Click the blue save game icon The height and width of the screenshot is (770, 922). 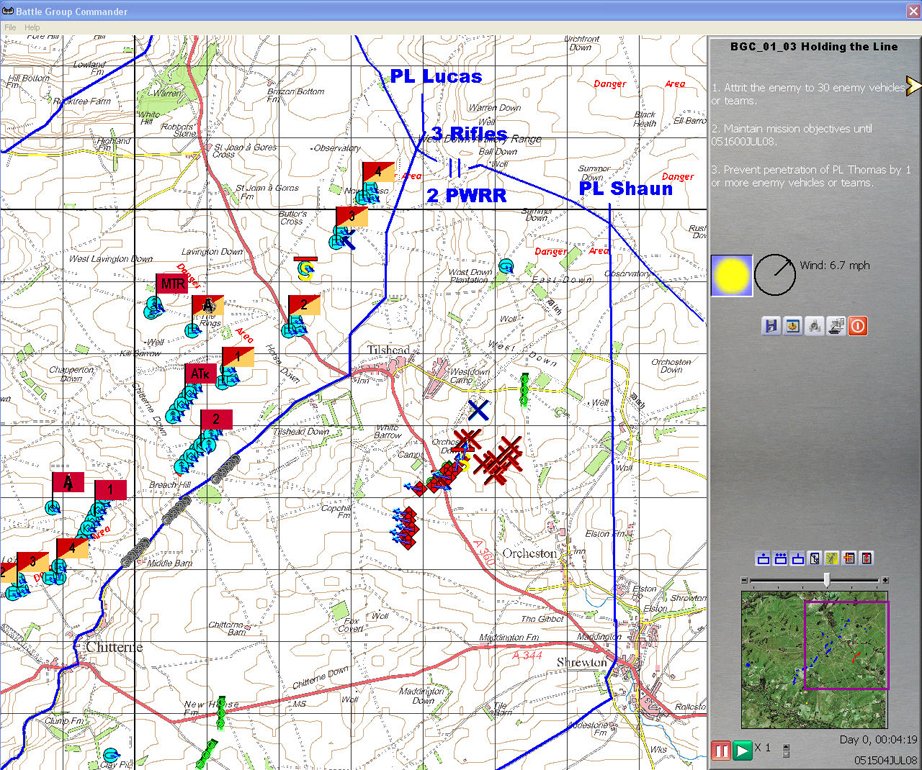click(771, 326)
